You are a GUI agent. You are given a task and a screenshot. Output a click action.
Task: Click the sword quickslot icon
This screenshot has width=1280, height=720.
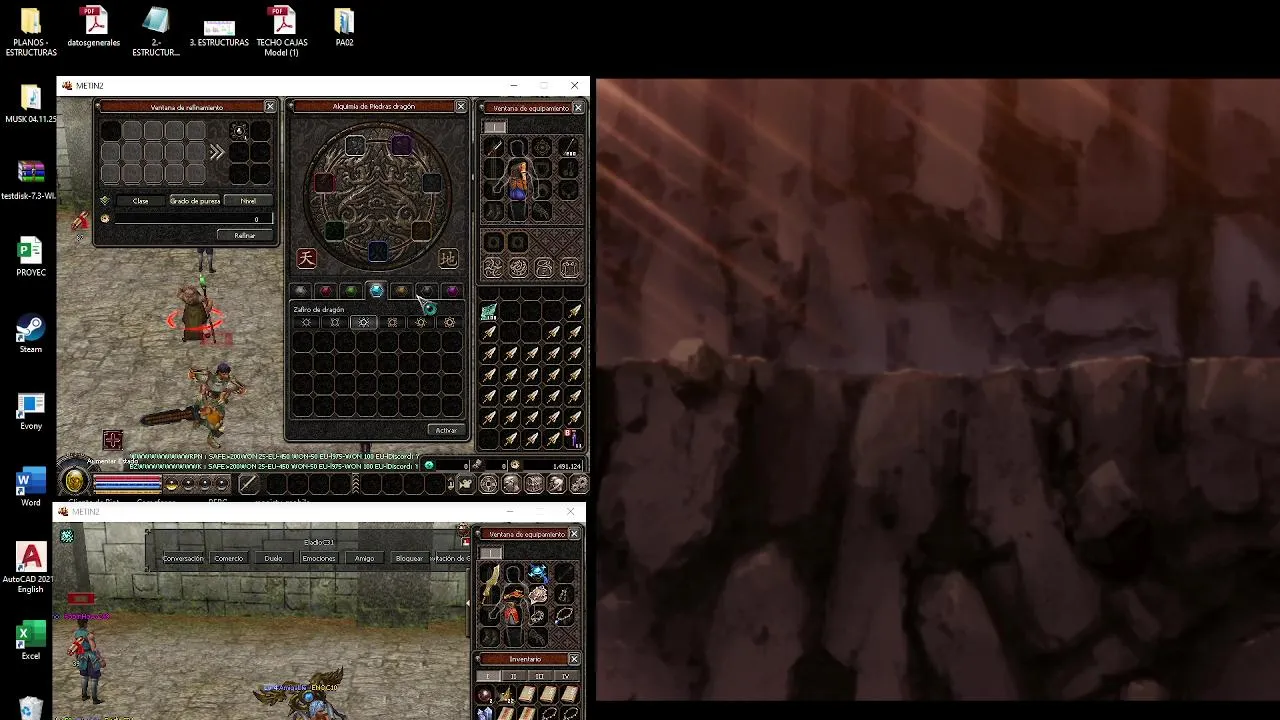(x=248, y=484)
